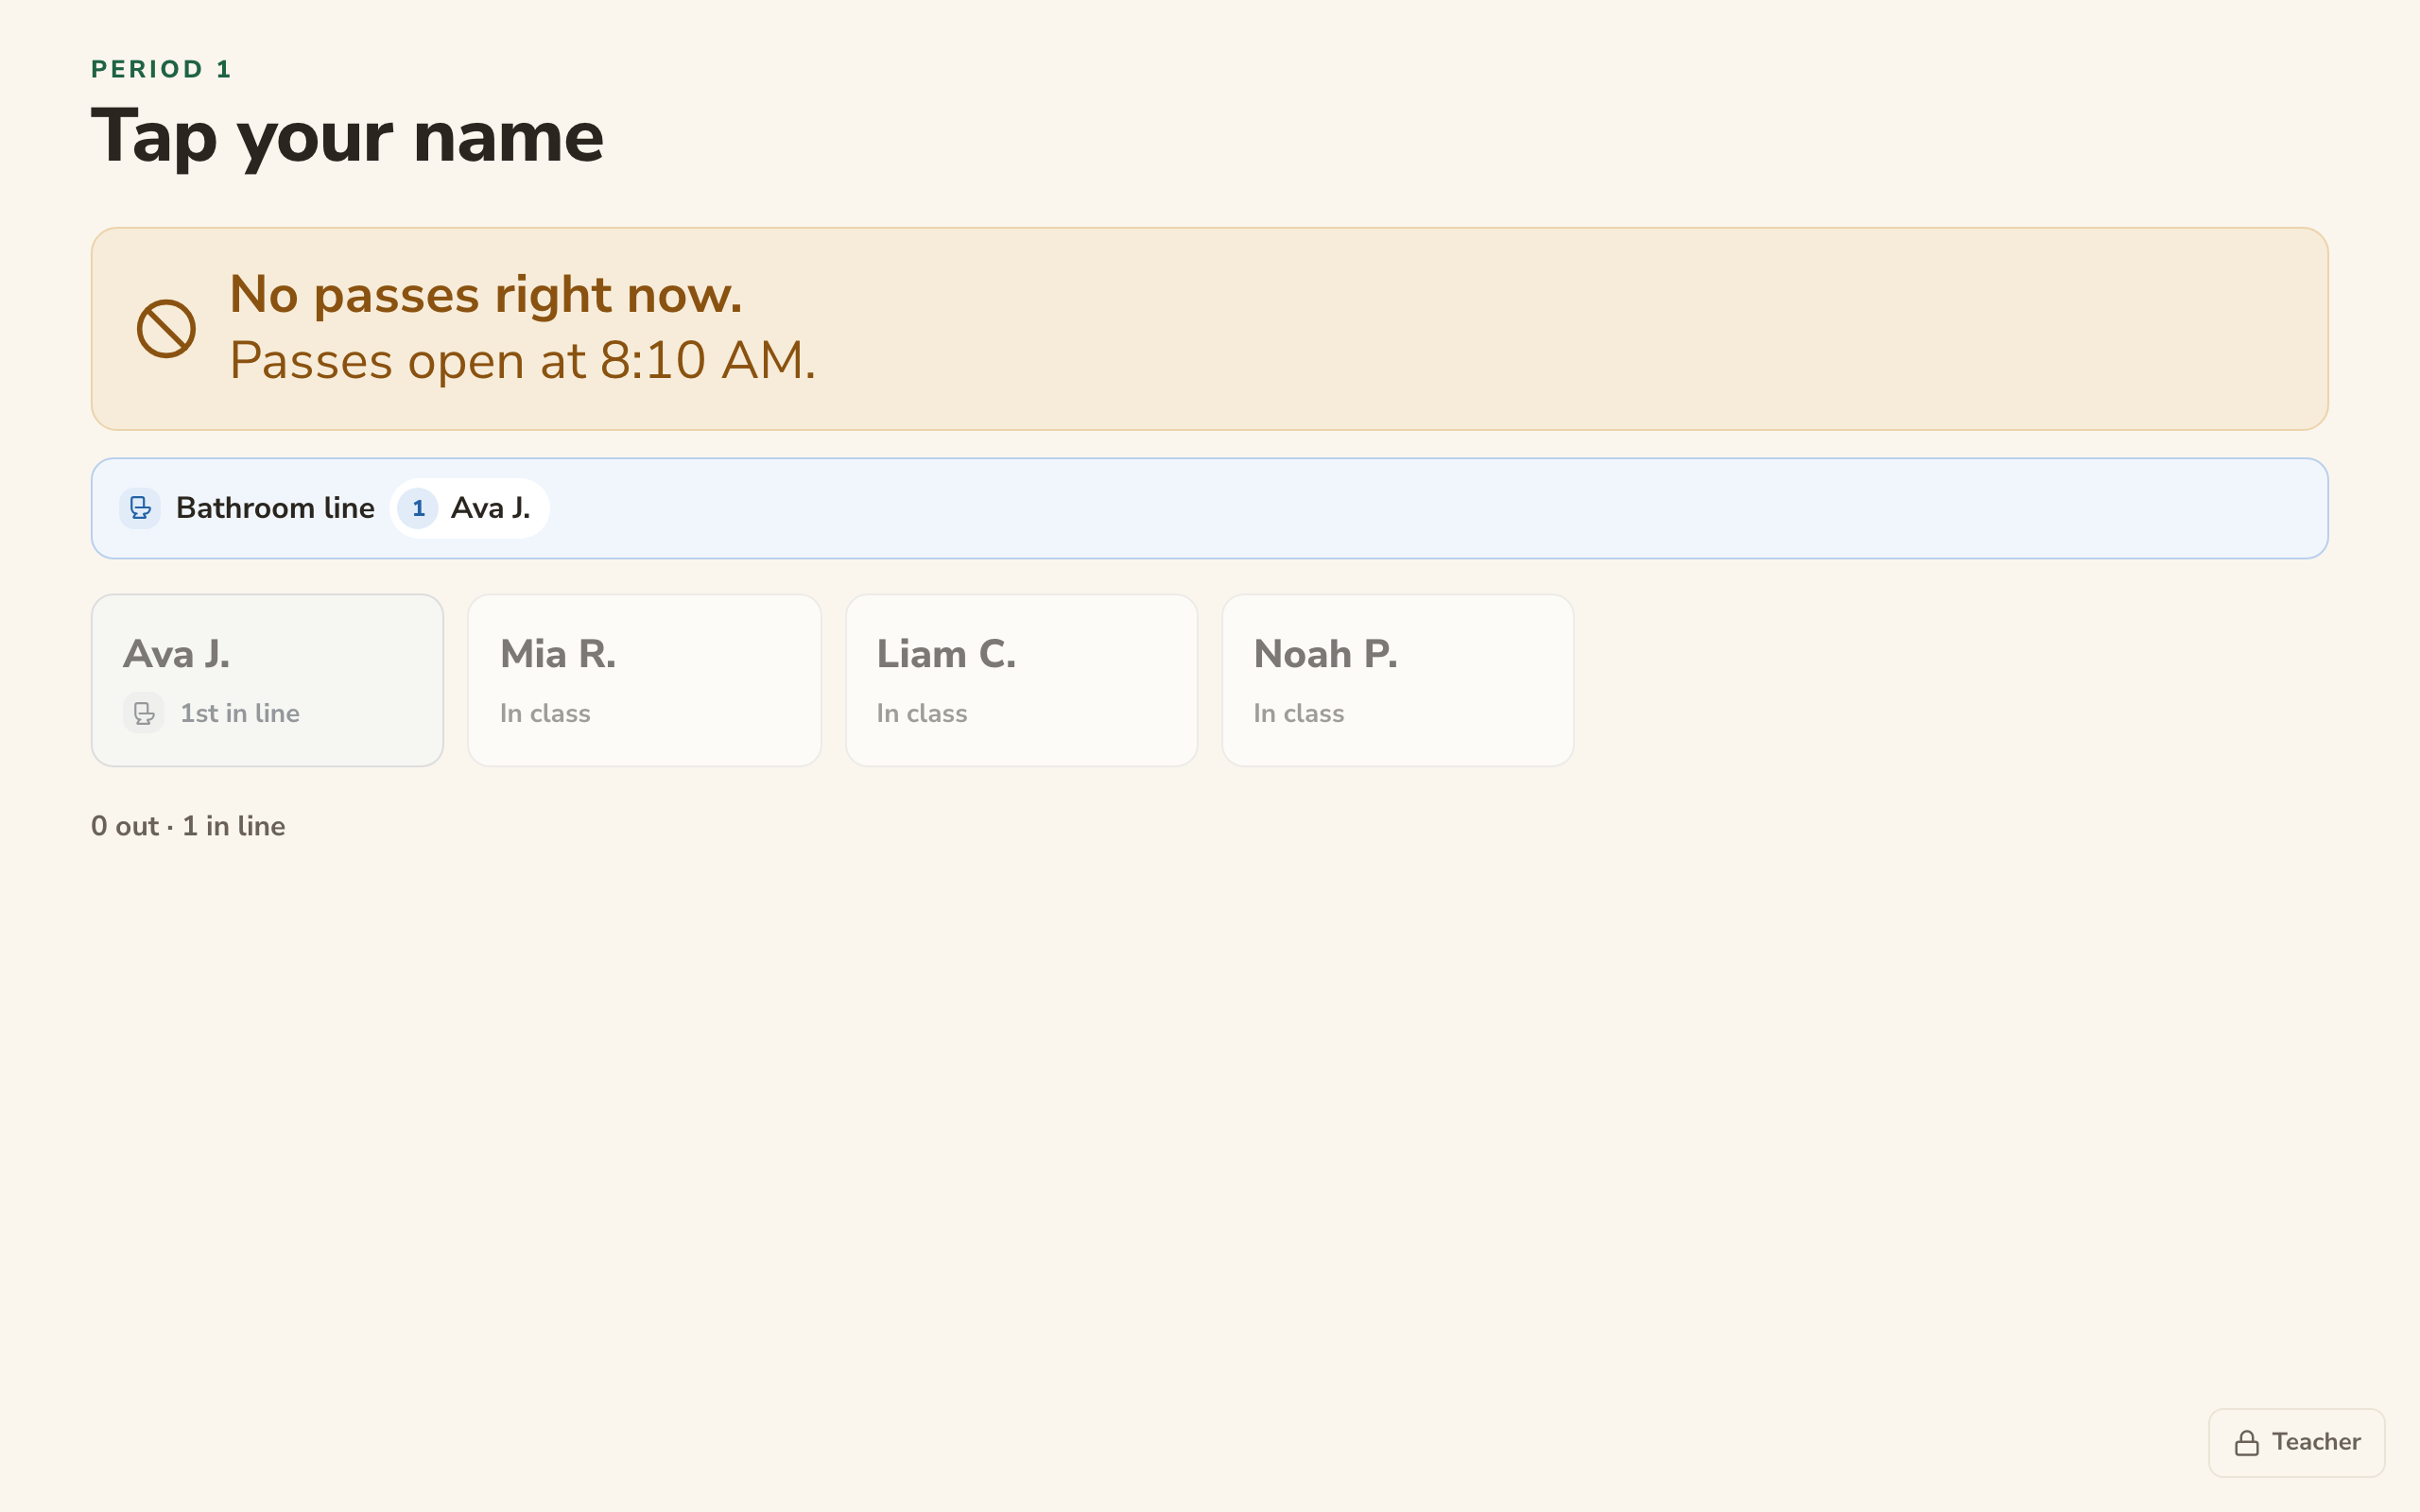Click the "No passes right now." heading
Screen dimensions: 2420x1512
coord(486,294)
